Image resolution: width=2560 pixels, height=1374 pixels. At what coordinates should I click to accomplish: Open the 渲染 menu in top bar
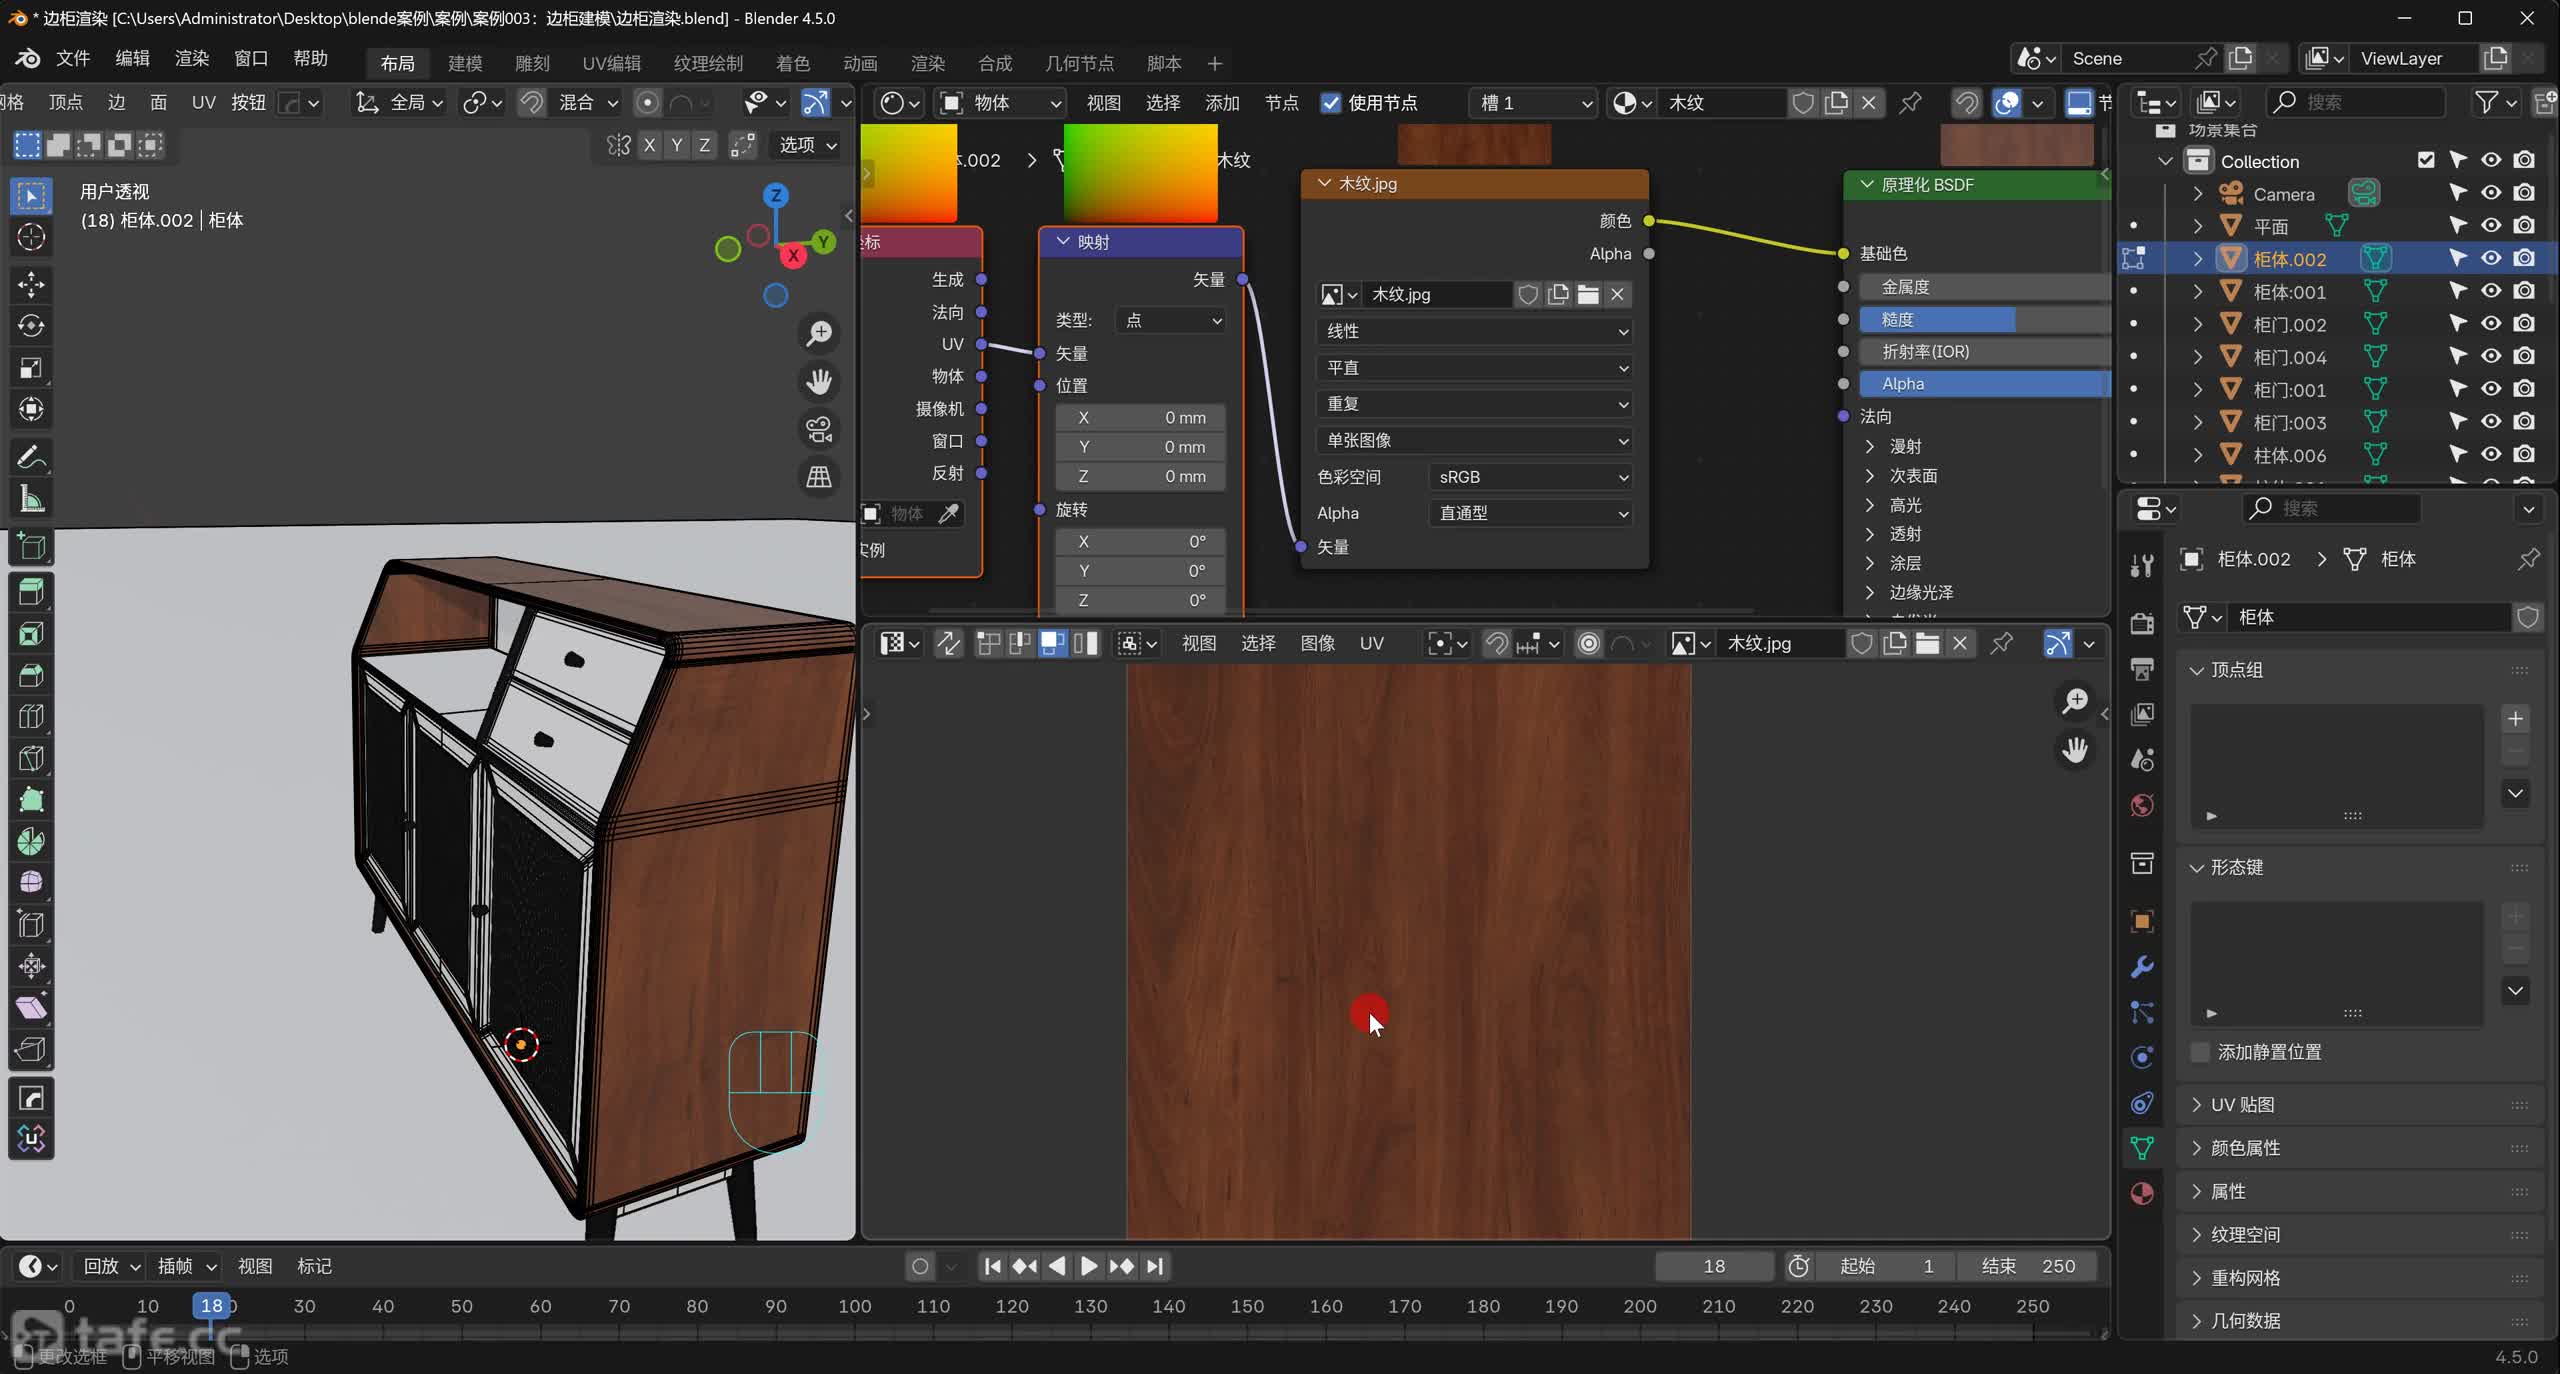[x=191, y=58]
